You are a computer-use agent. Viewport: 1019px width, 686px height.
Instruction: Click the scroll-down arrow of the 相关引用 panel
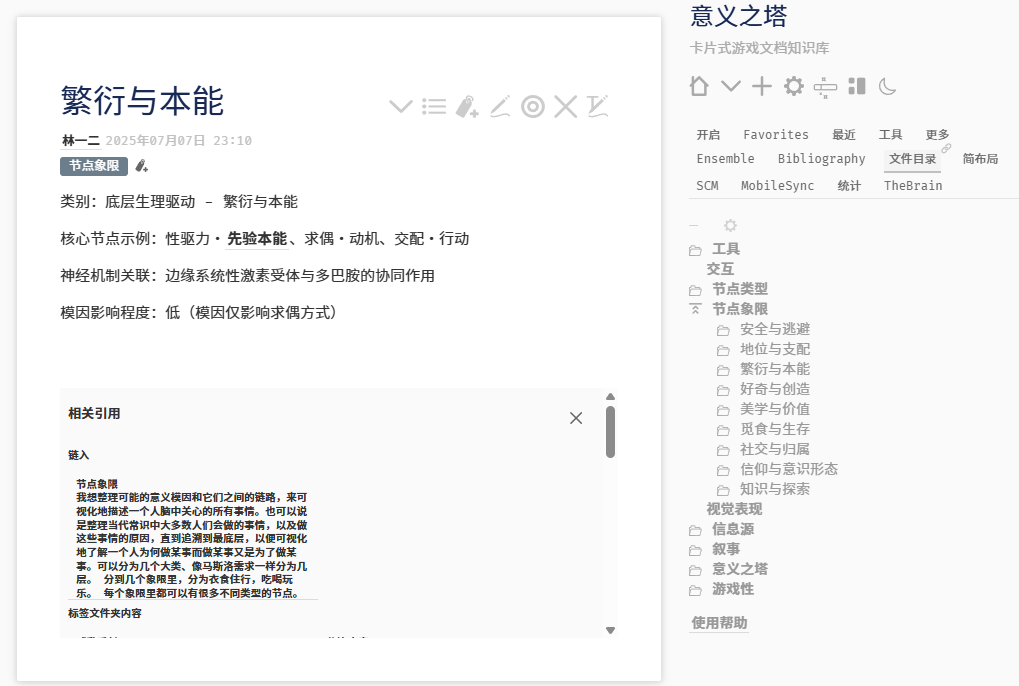point(610,630)
